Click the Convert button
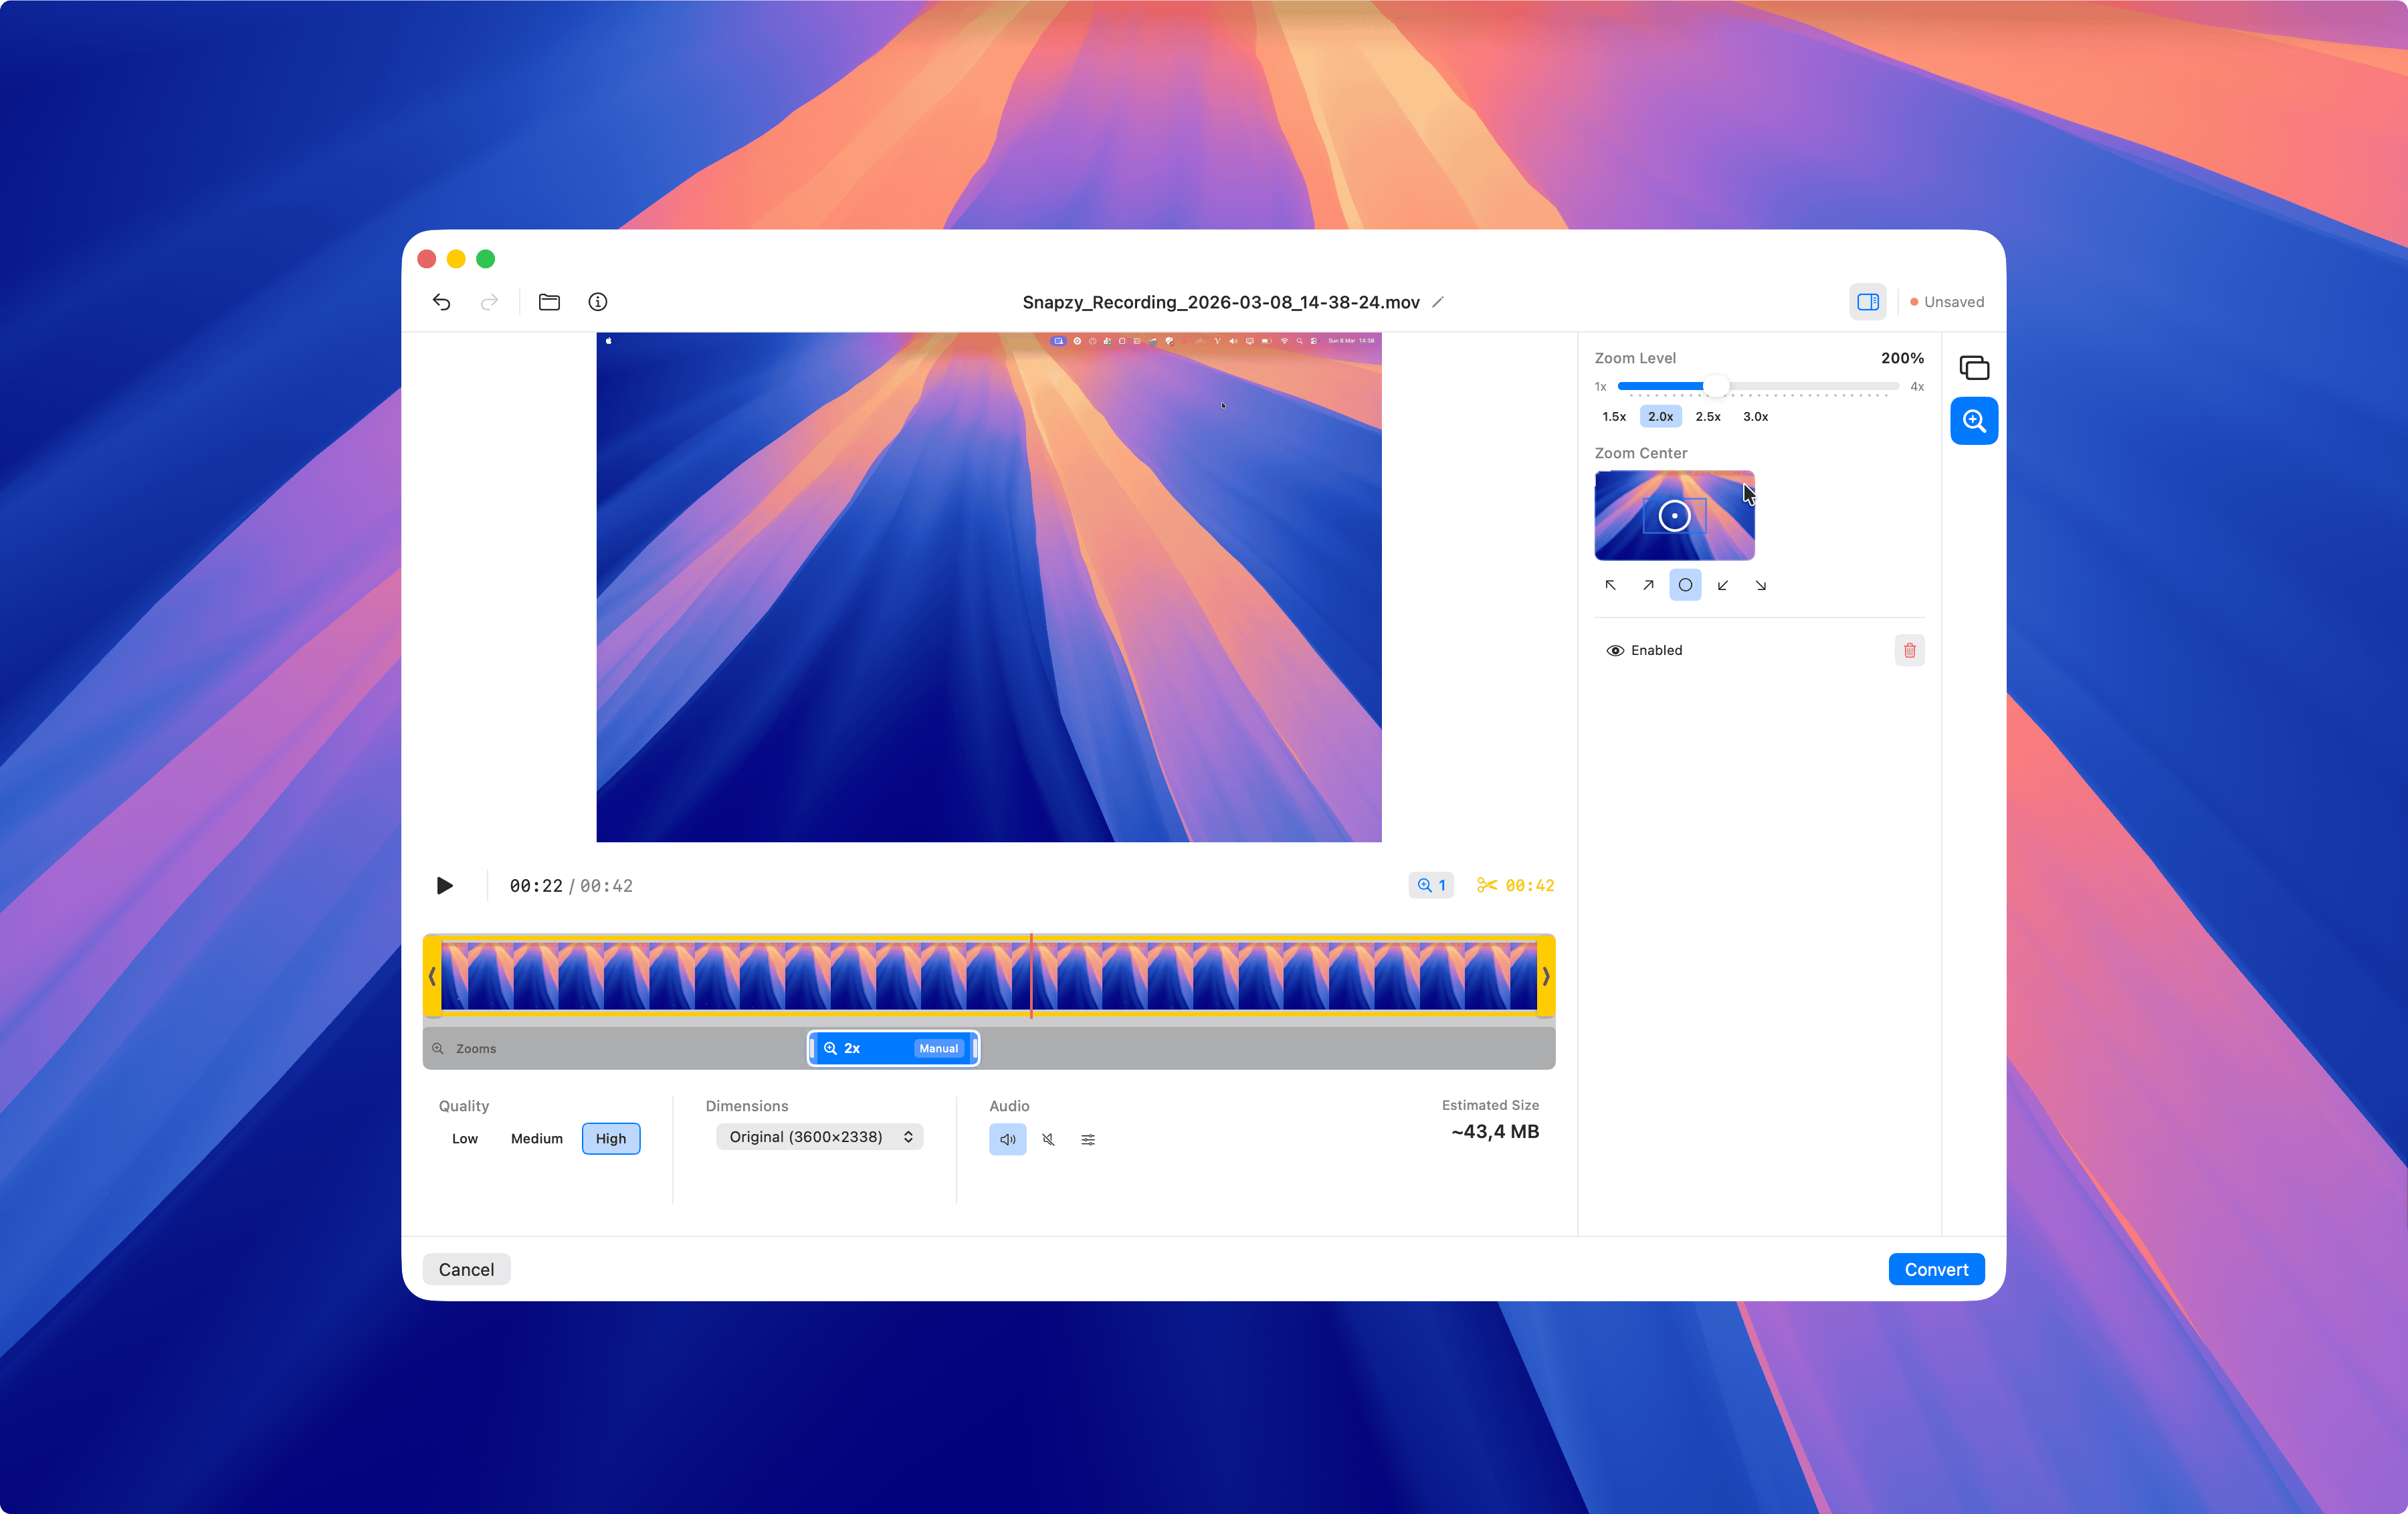The width and height of the screenshot is (2408, 1514). pyautogui.click(x=1935, y=1269)
